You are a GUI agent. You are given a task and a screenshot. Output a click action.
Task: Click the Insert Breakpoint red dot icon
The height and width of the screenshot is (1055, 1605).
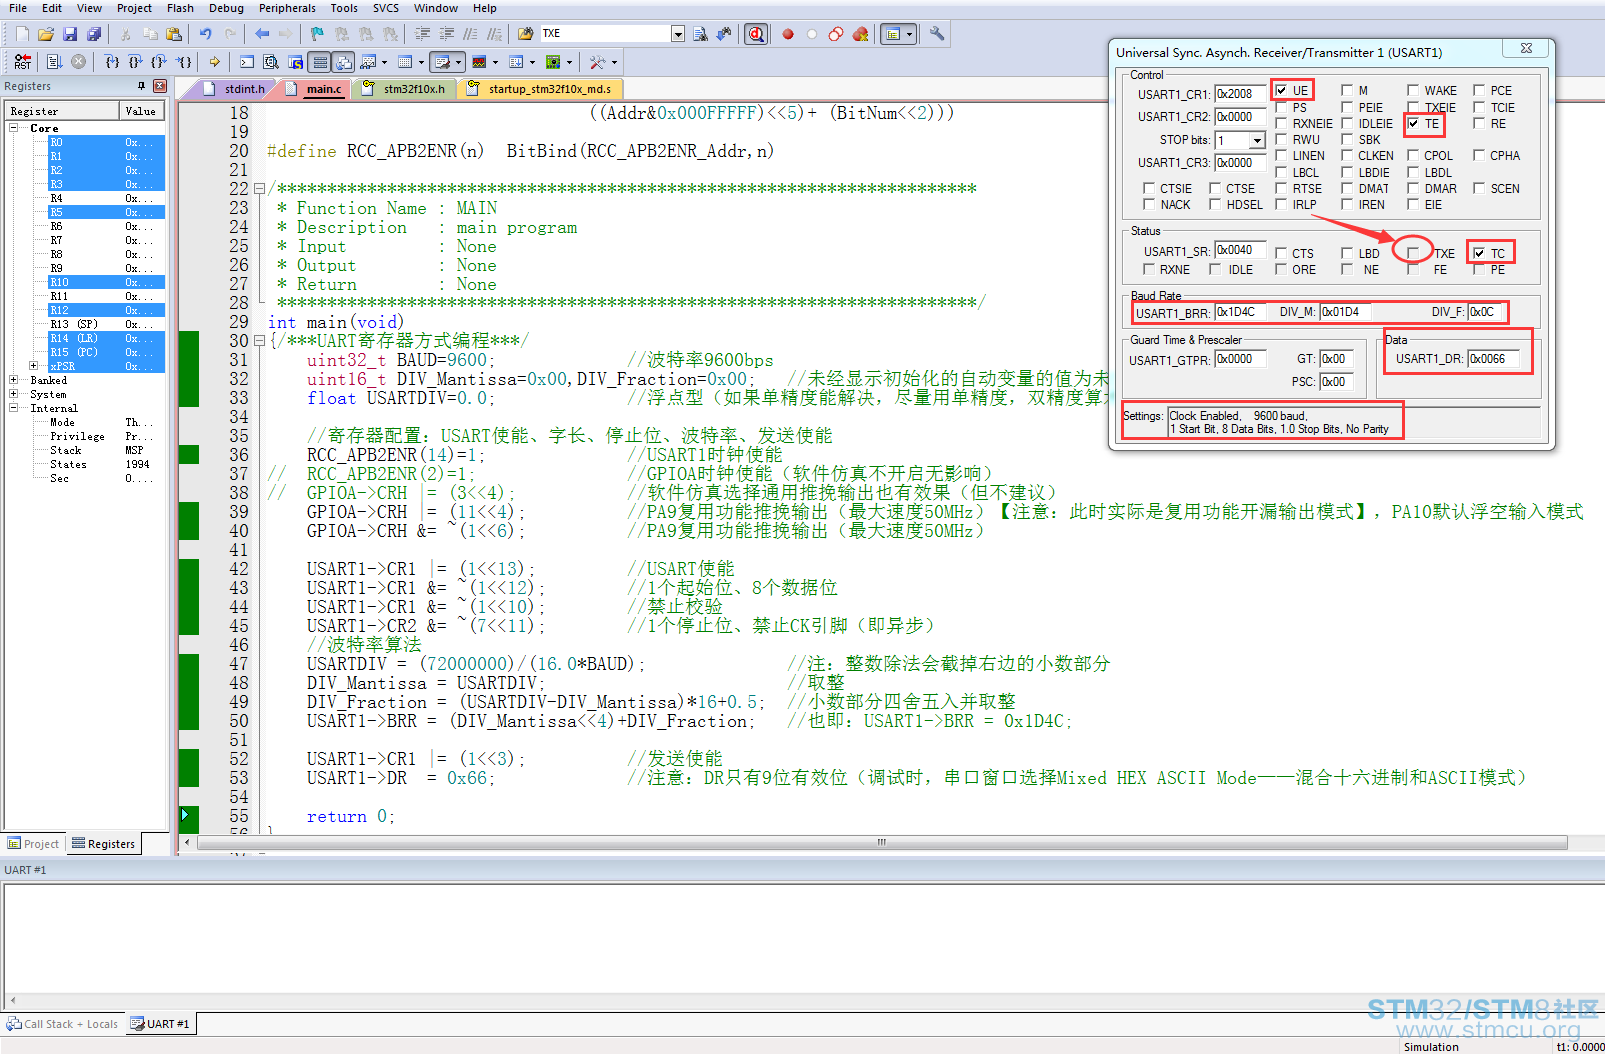click(x=788, y=34)
